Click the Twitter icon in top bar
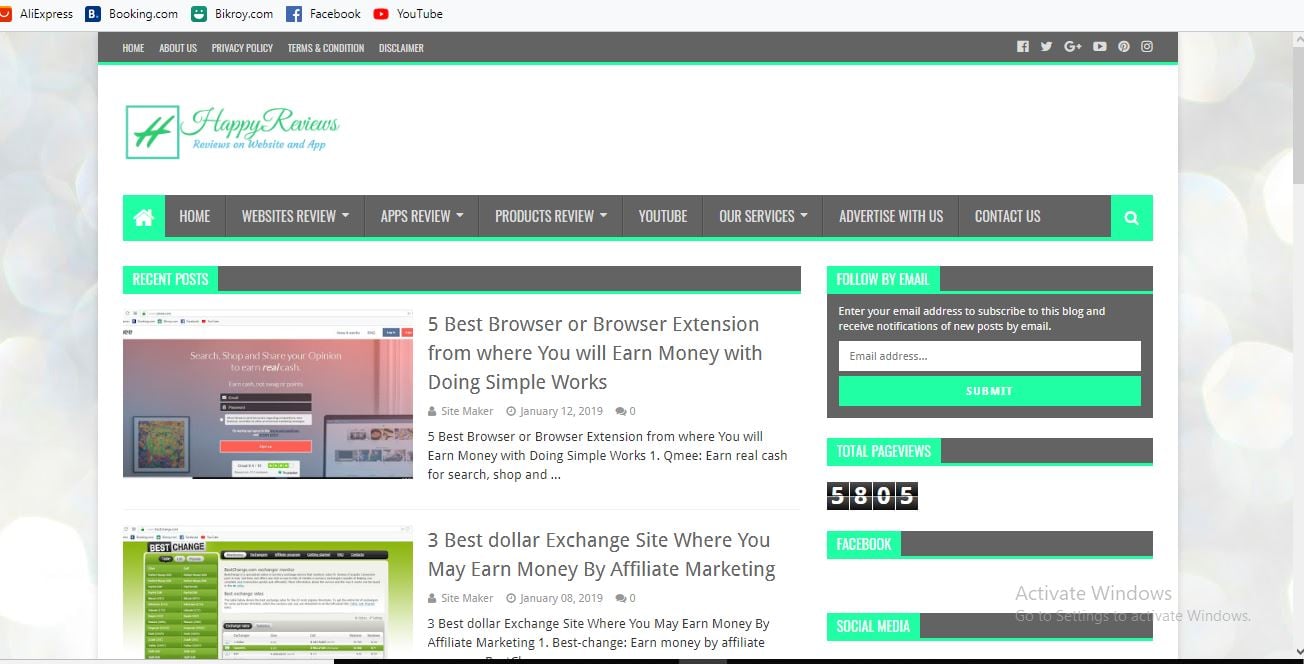Viewport: 1304px width, 664px height. click(1046, 47)
